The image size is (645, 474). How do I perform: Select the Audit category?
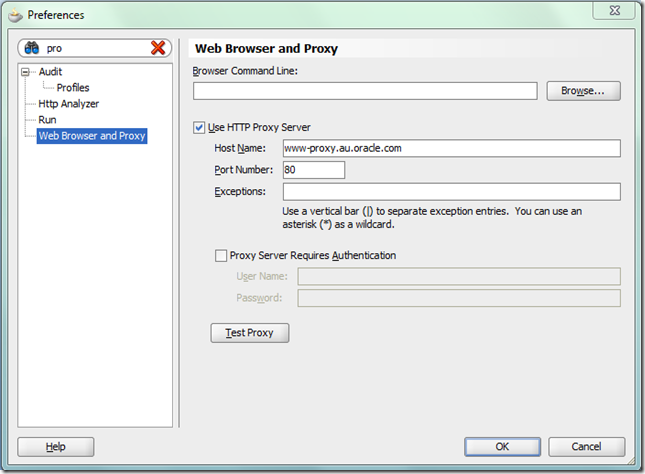(x=50, y=72)
